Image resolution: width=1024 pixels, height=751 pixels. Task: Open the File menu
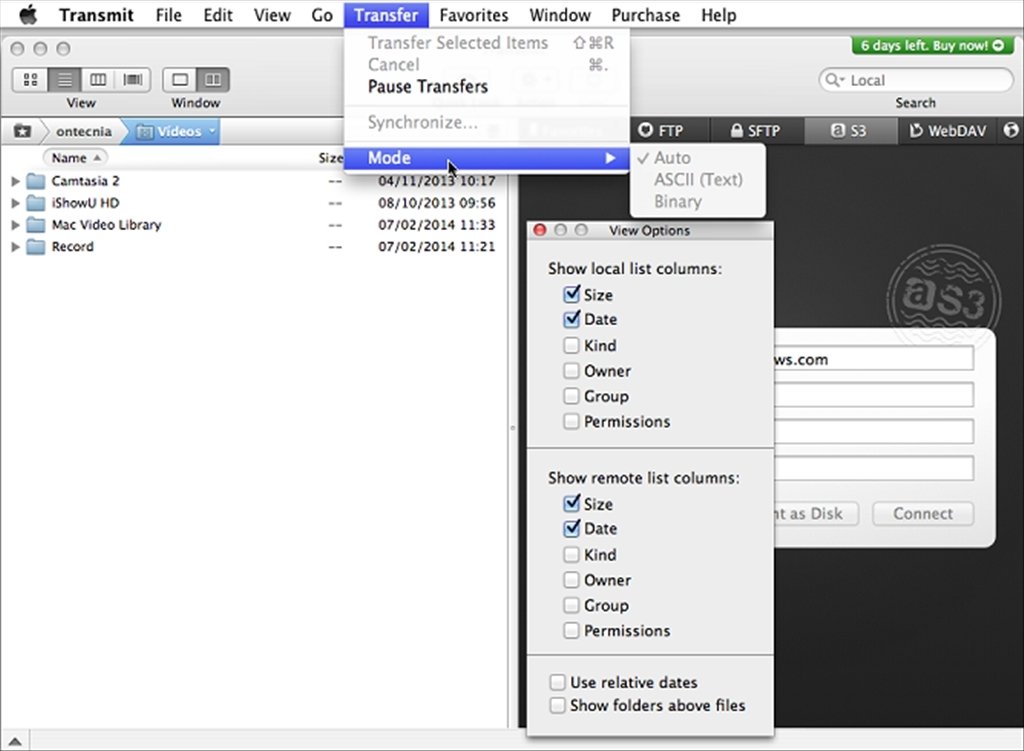(168, 14)
